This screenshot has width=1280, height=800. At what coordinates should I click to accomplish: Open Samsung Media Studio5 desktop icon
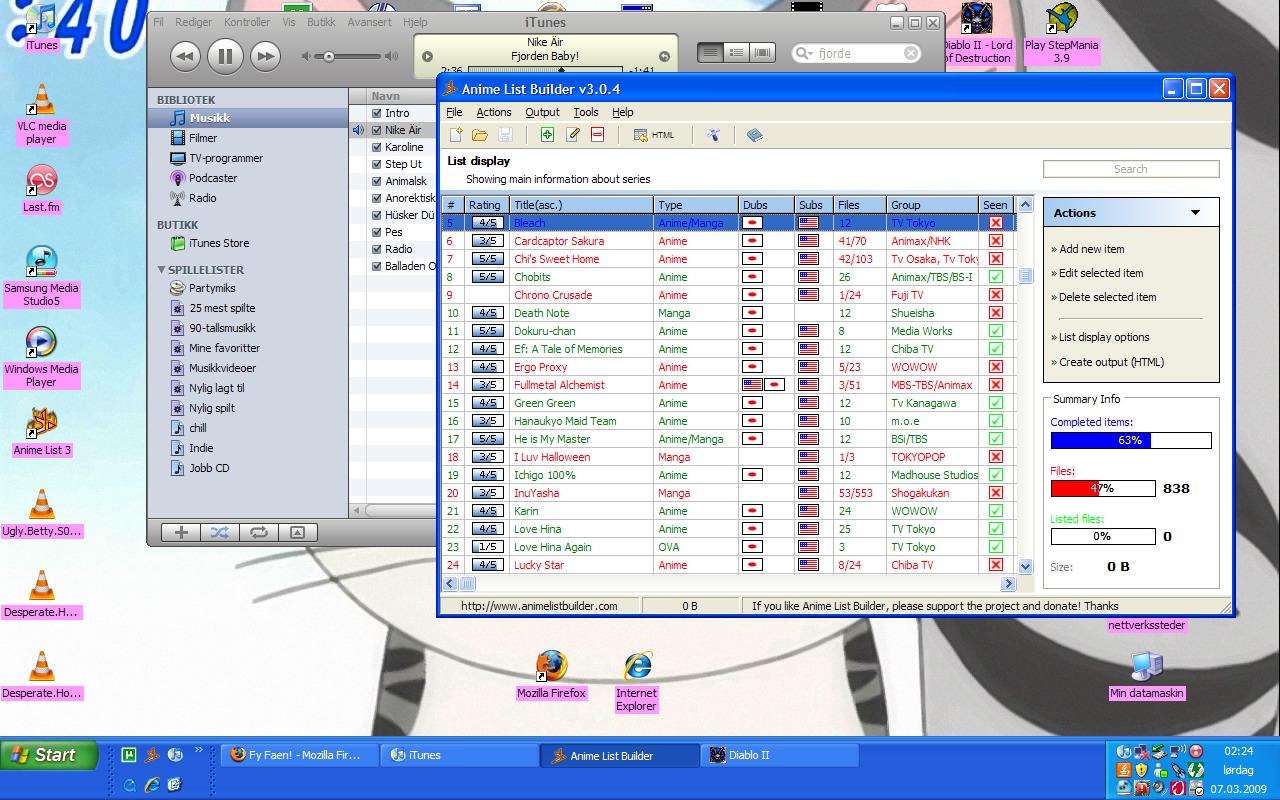coord(41,277)
